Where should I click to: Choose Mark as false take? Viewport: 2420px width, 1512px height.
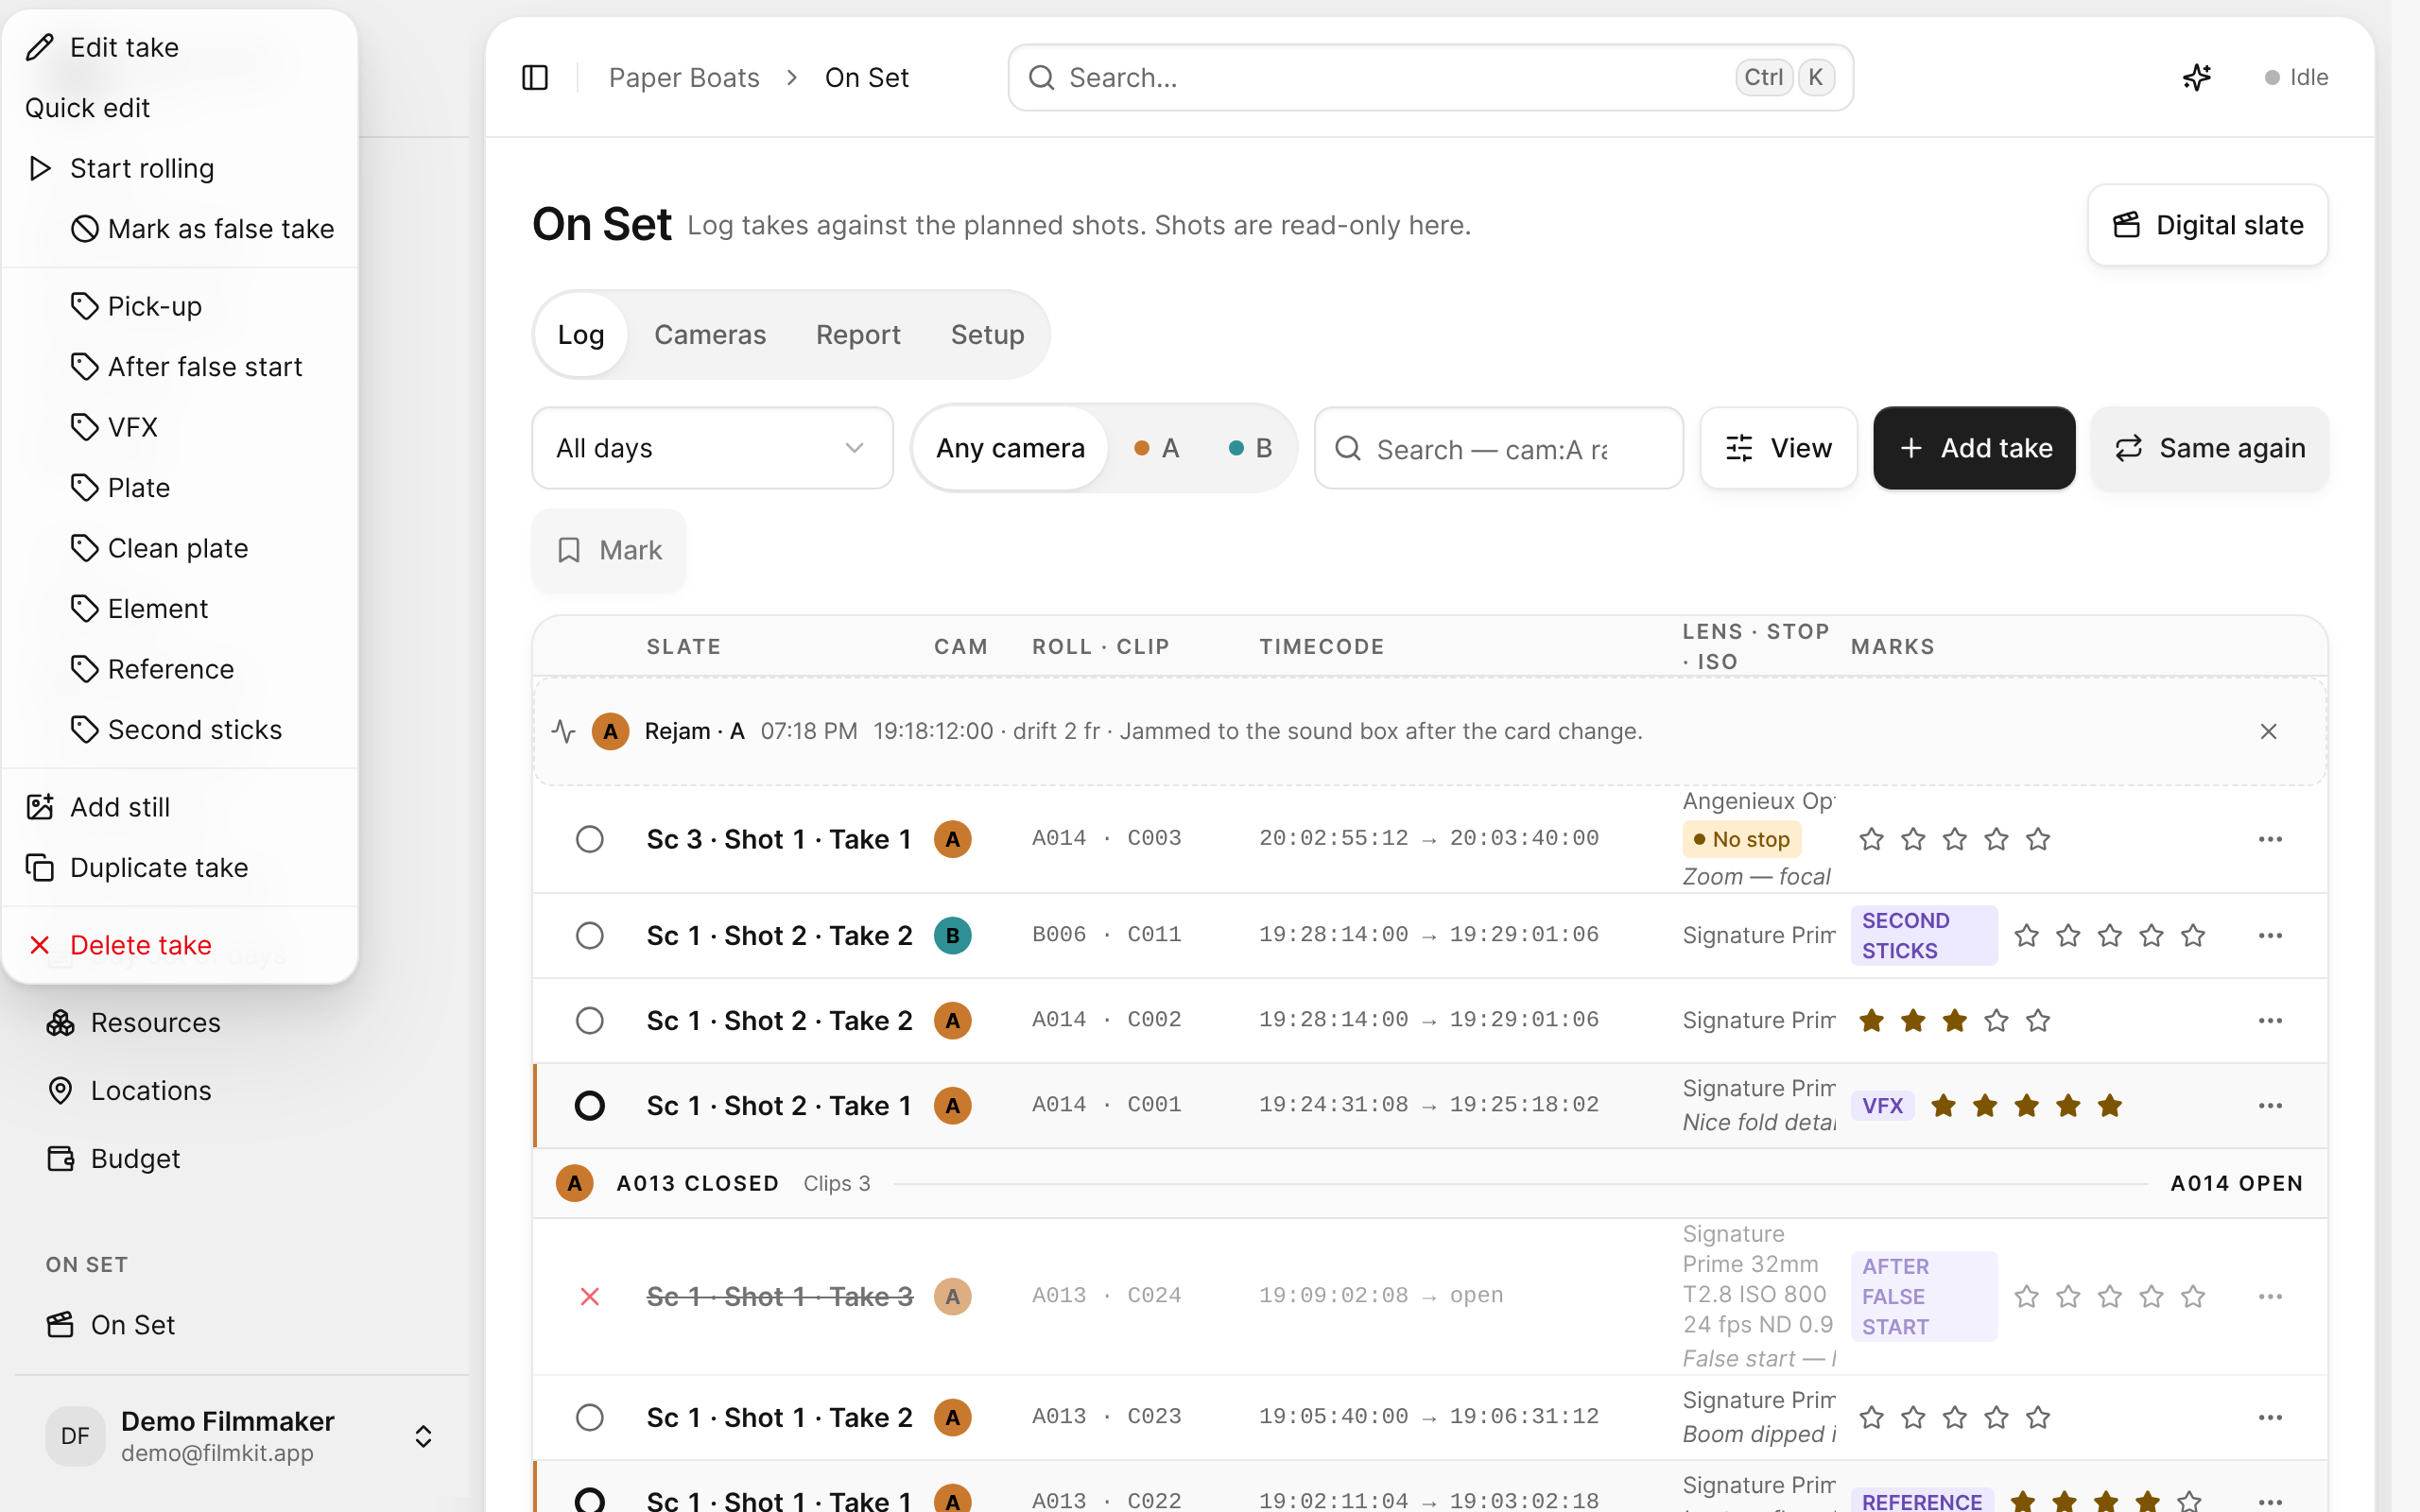[180, 228]
